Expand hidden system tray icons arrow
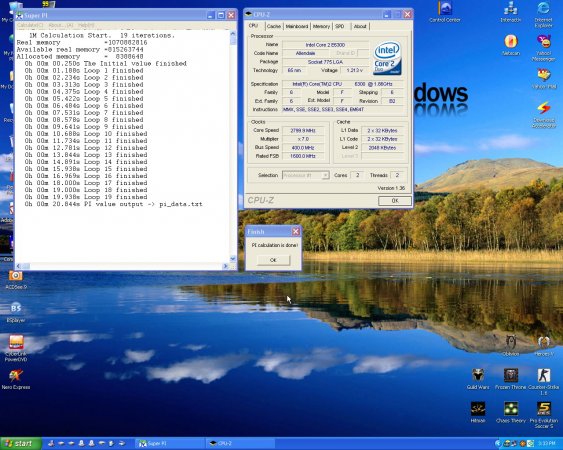 [x=497, y=444]
